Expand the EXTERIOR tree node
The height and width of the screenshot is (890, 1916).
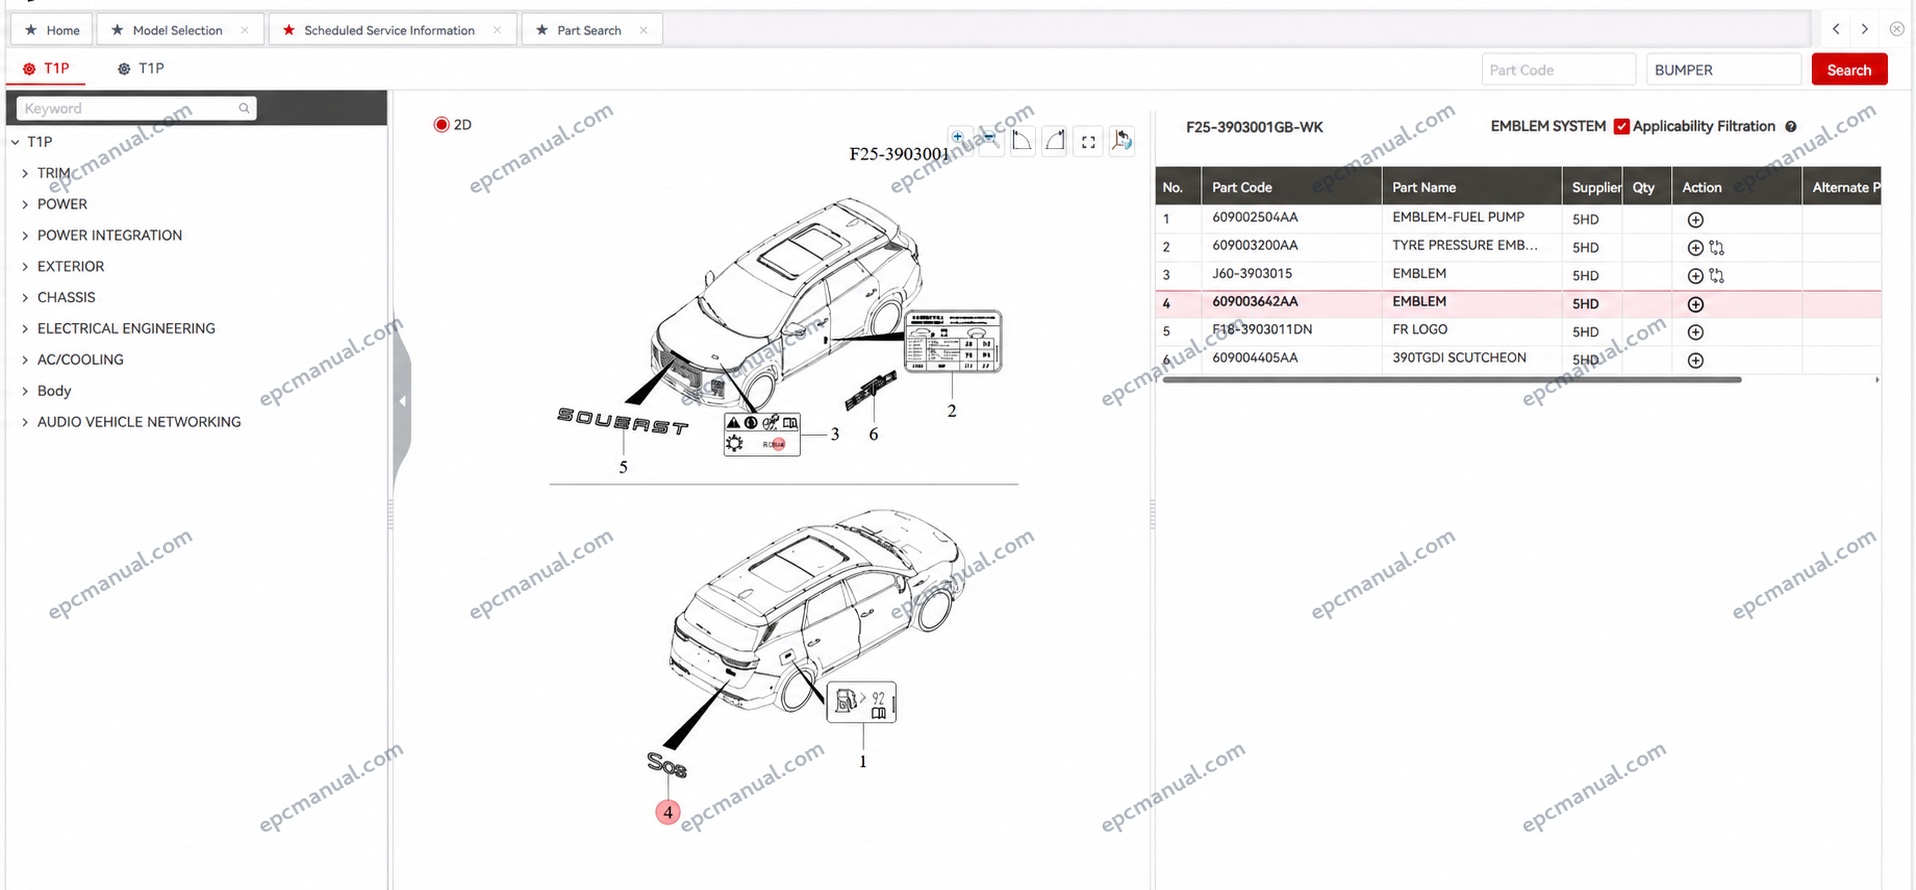(x=25, y=266)
